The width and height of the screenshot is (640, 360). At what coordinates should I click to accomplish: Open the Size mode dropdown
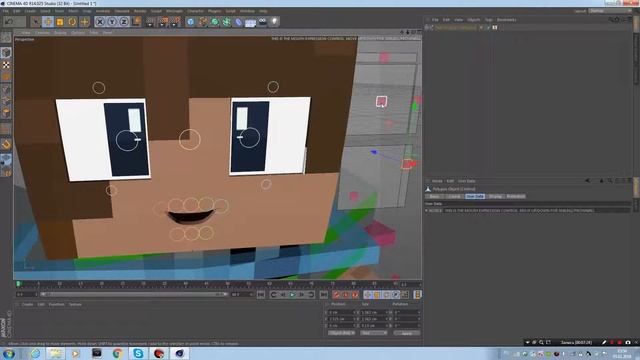click(x=373, y=333)
